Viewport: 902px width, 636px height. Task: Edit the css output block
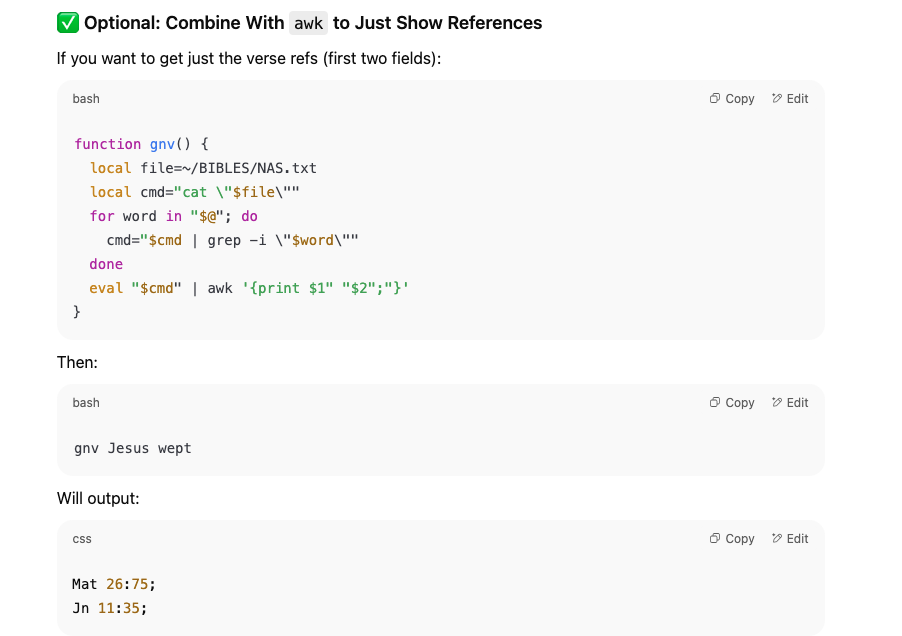[790, 539]
